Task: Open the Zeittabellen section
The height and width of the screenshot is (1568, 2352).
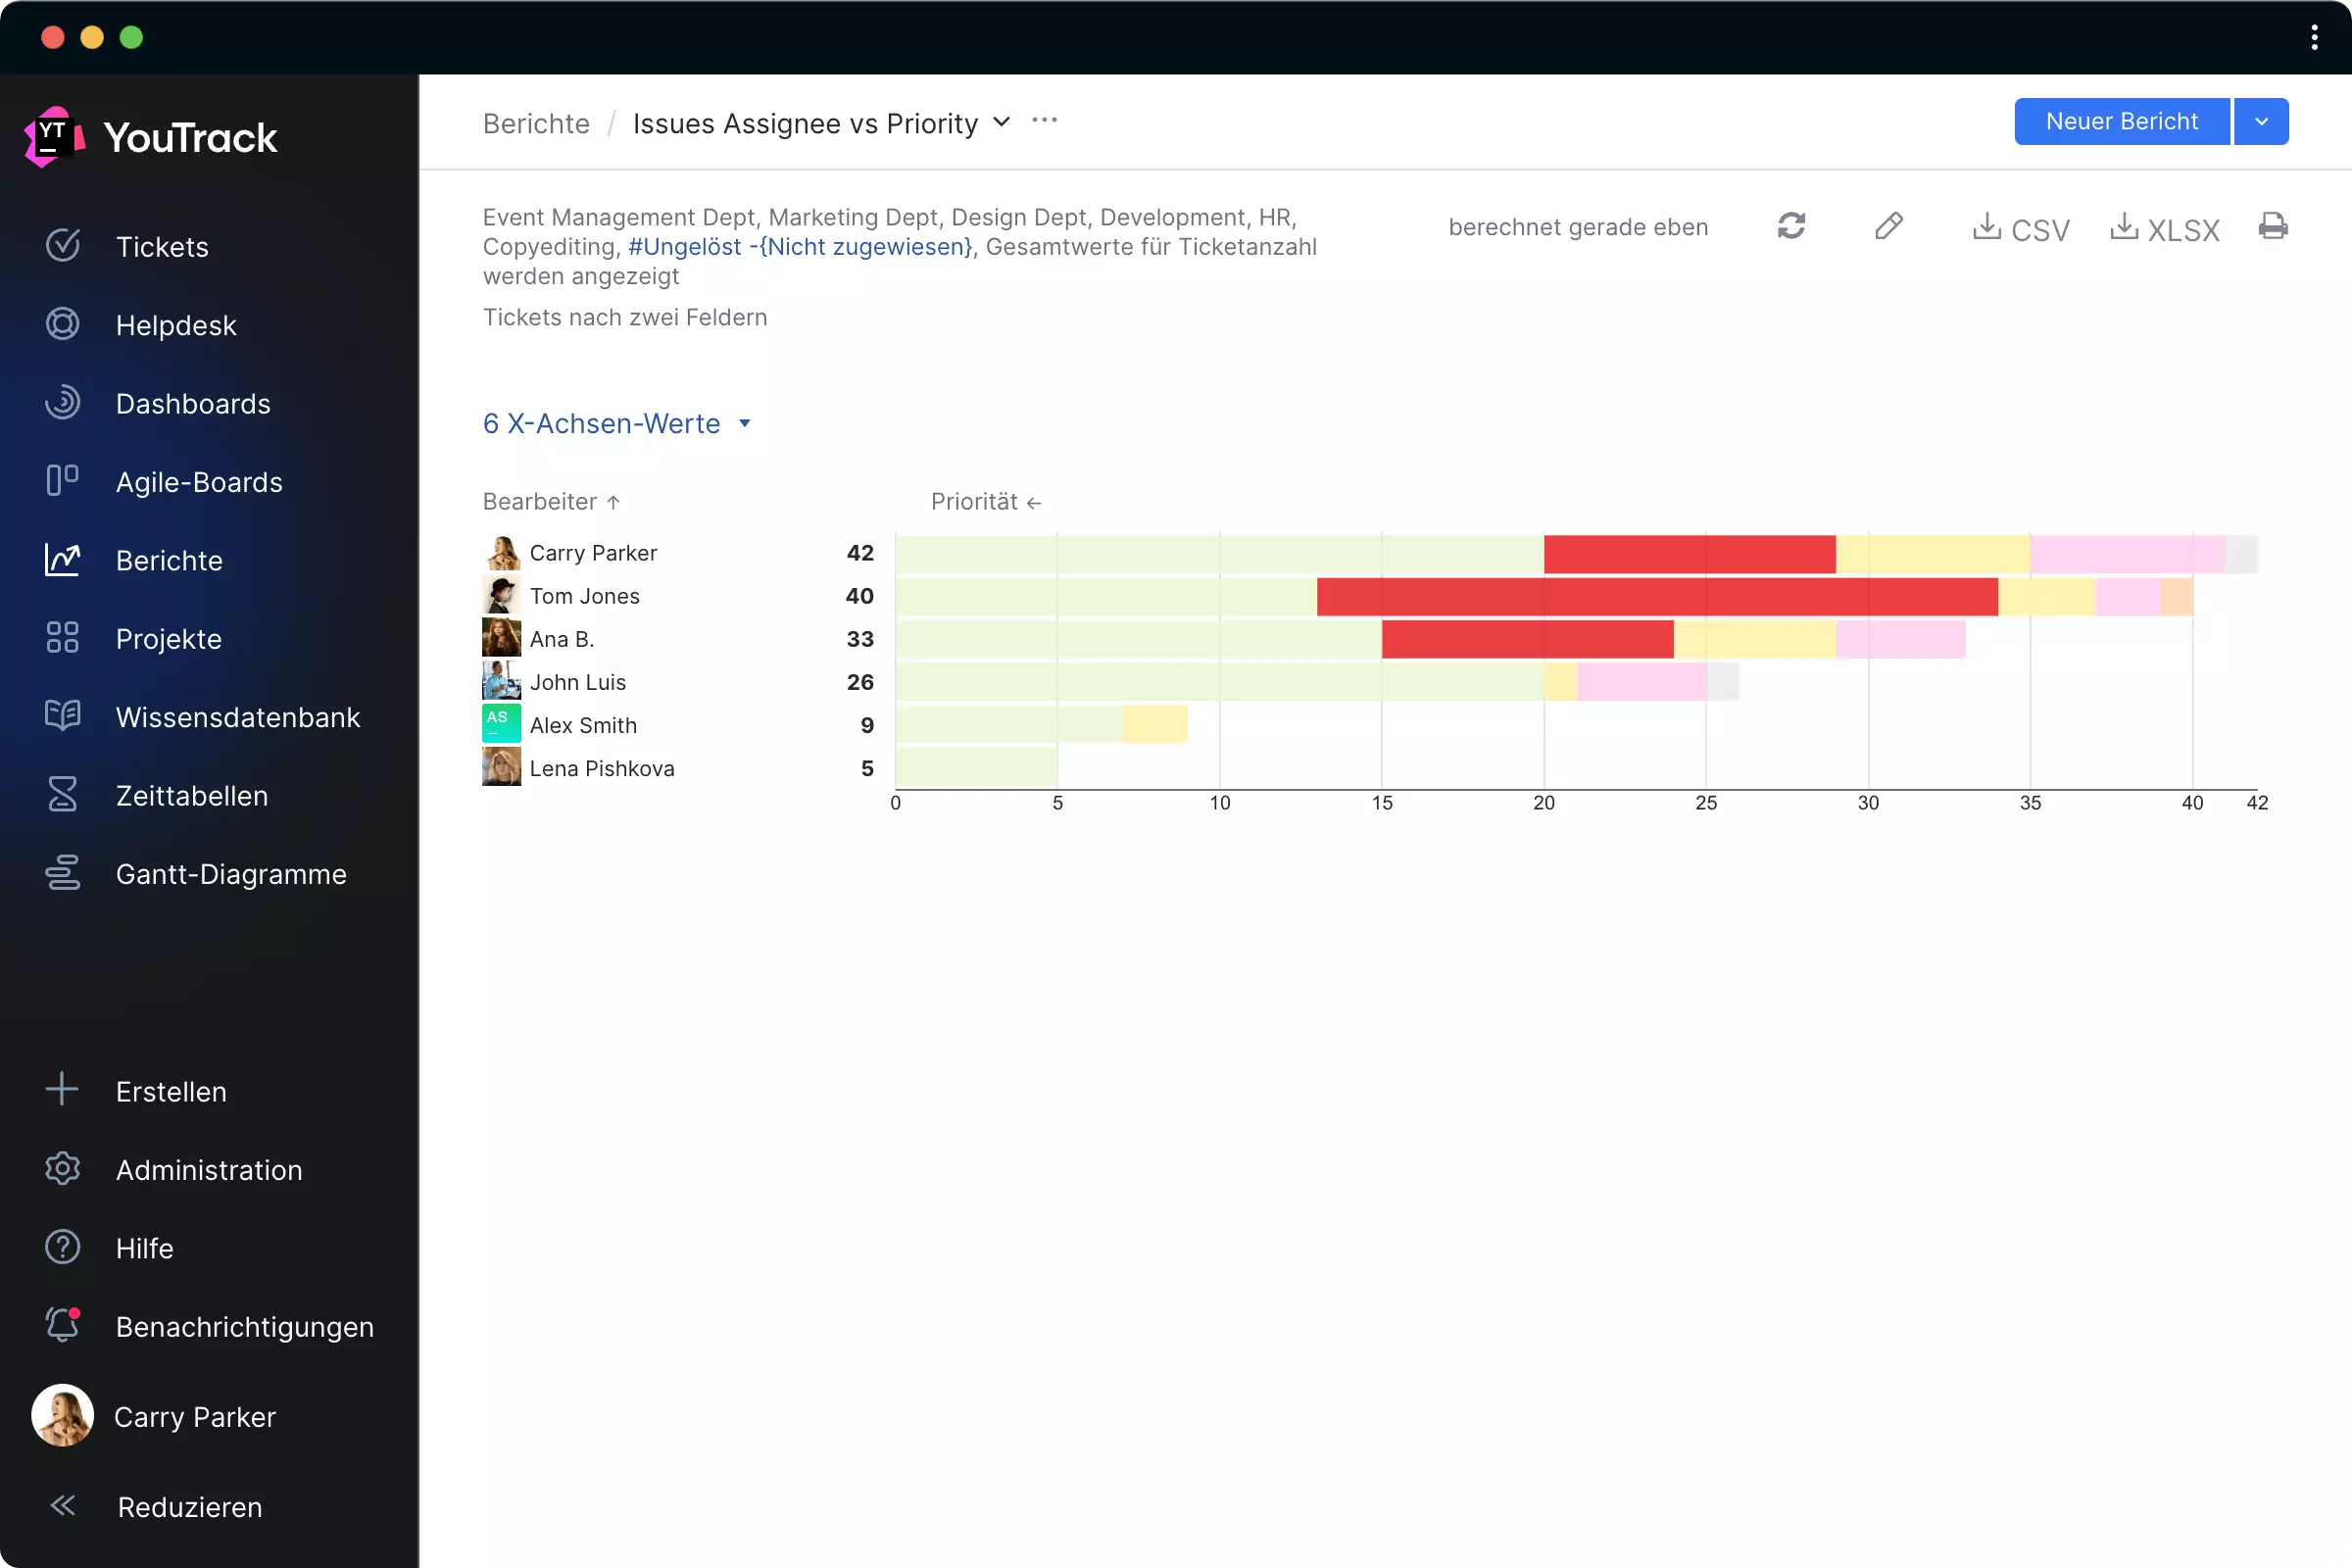Action: pos(191,795)
